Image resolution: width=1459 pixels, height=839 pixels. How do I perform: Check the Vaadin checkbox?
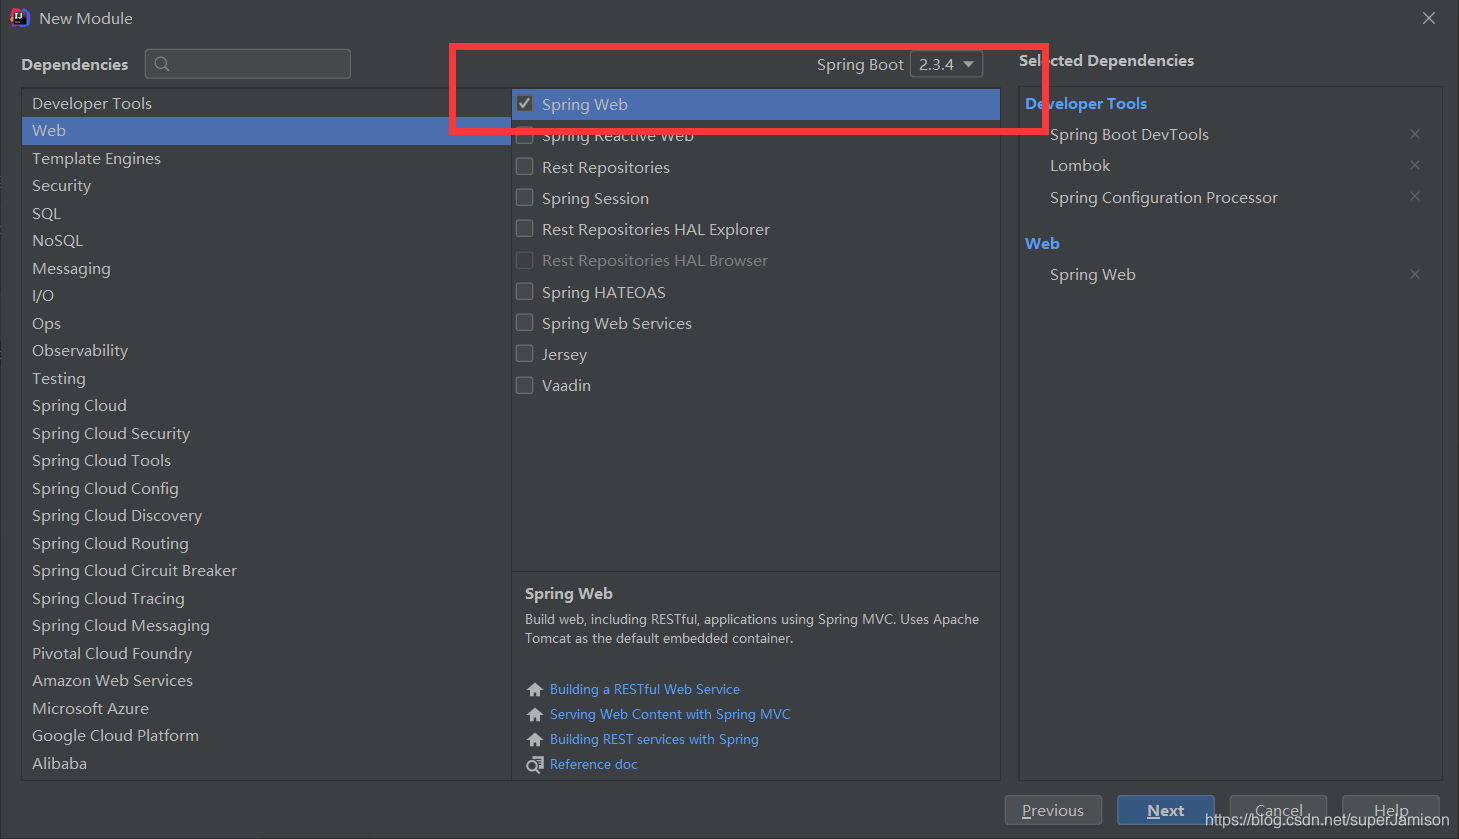524,384
